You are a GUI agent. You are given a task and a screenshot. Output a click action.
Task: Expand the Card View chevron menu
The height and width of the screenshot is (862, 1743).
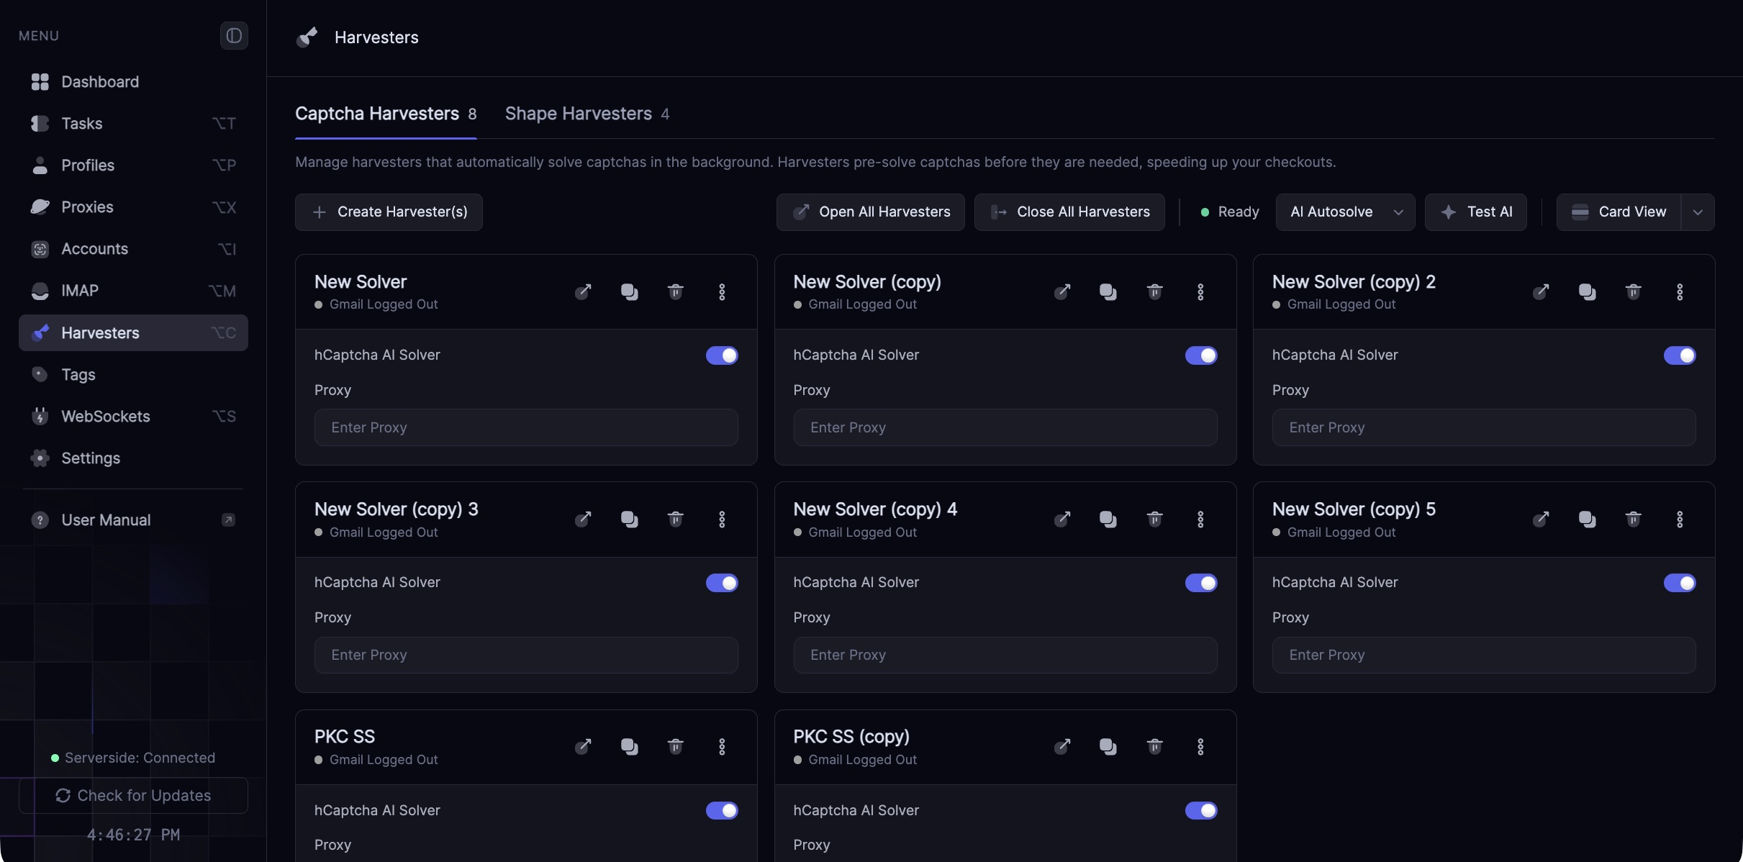click(1698, 212)
